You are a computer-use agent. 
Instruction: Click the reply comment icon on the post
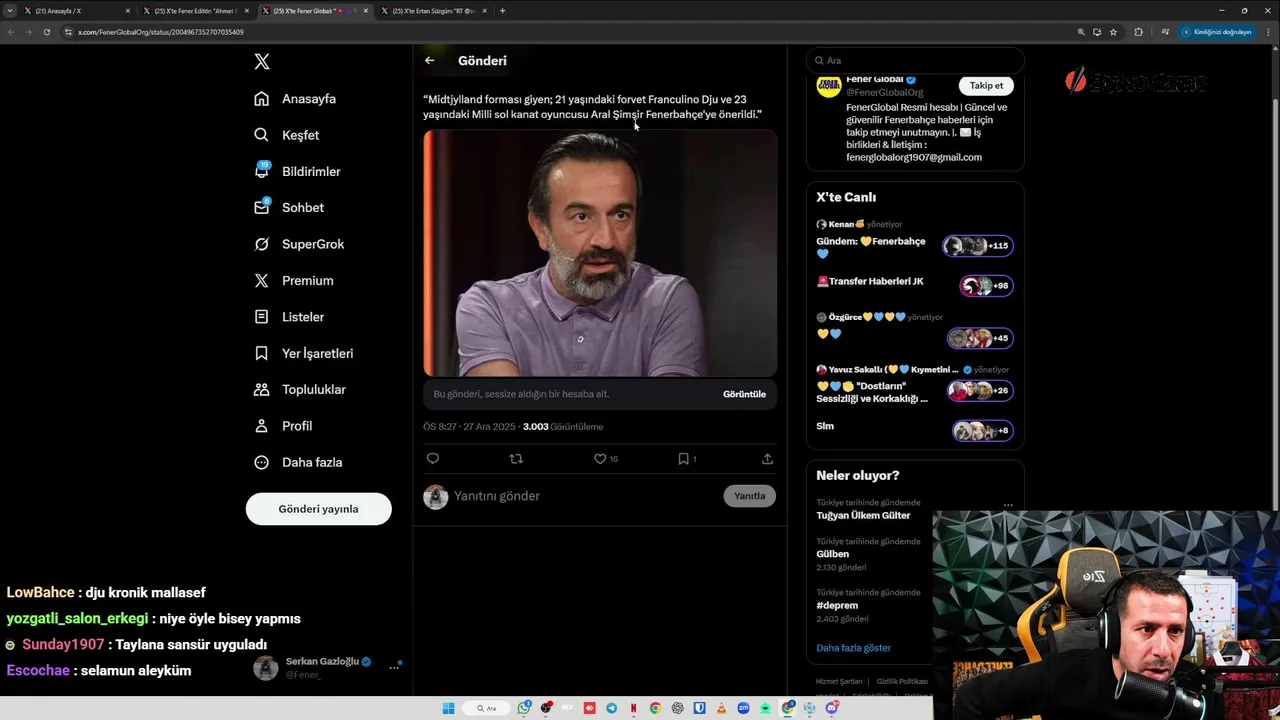433,459
